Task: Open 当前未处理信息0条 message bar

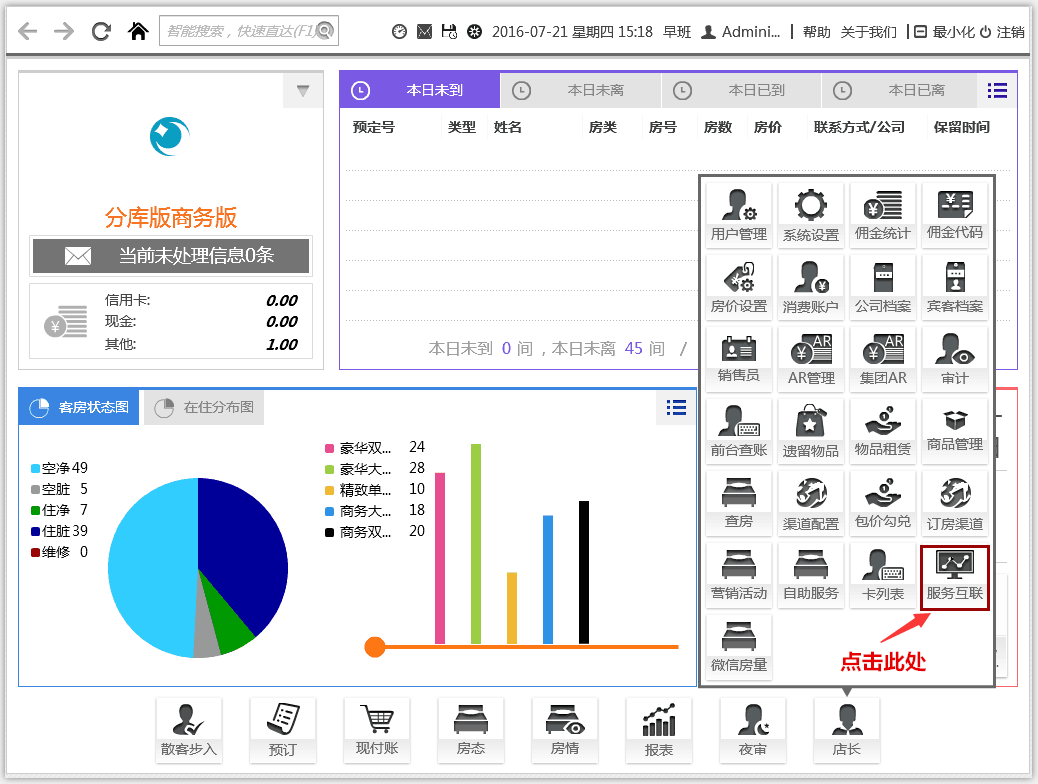Action: click(x=171, y=256)
